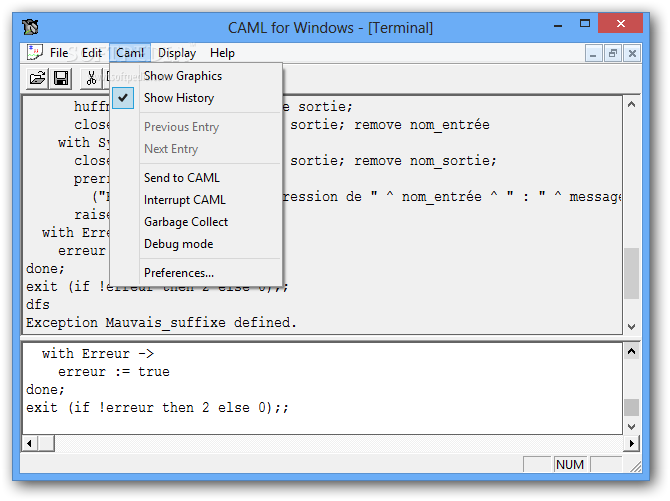Click the horizontal scrollbar thumb

click(x=46, y=443)
